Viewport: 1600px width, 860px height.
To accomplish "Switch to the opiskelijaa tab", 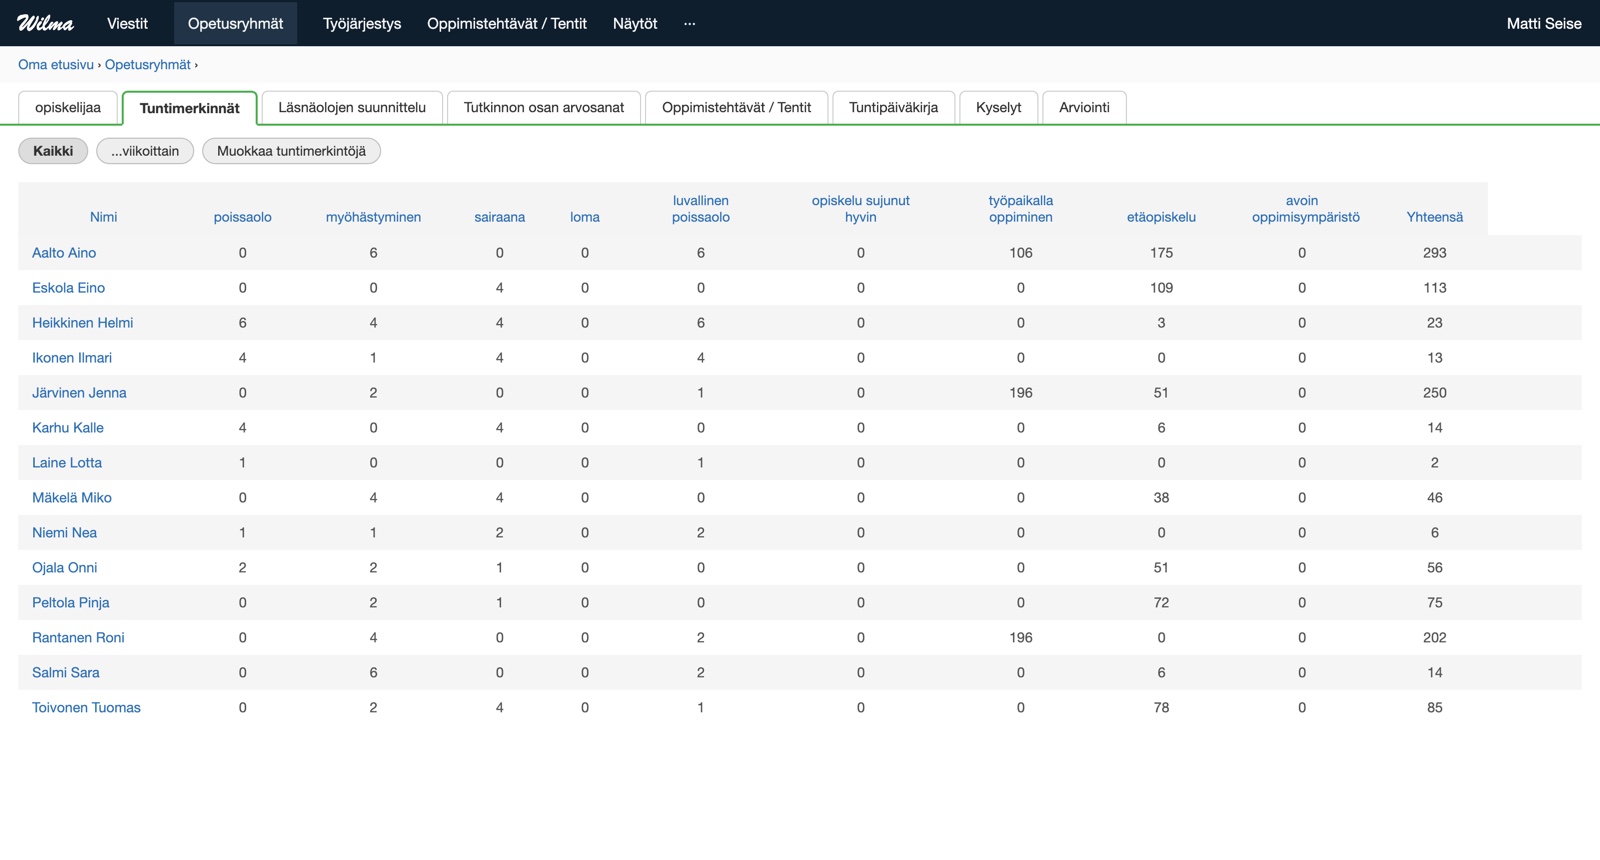I will click(x=68, y=107).
